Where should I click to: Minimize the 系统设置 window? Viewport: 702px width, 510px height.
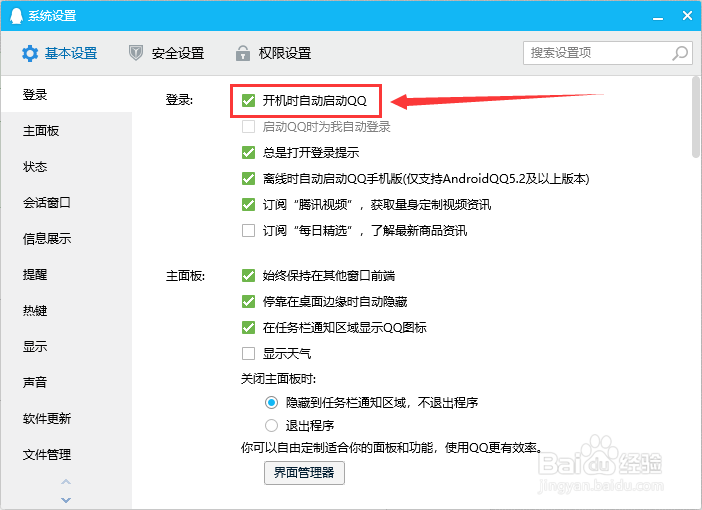point(658,17)
